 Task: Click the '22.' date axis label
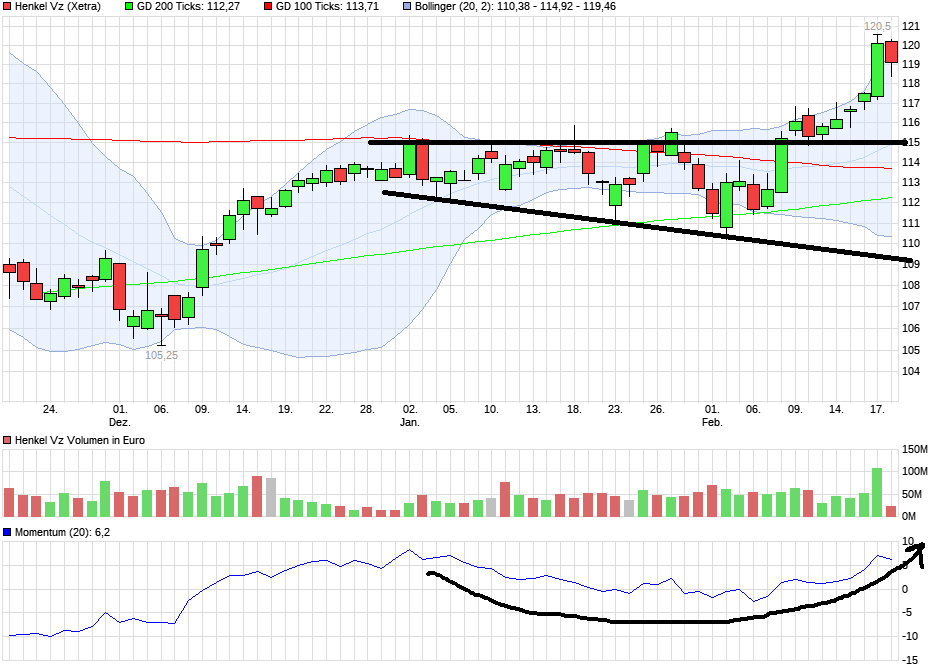pyautogui.click(x=326, y=409)
